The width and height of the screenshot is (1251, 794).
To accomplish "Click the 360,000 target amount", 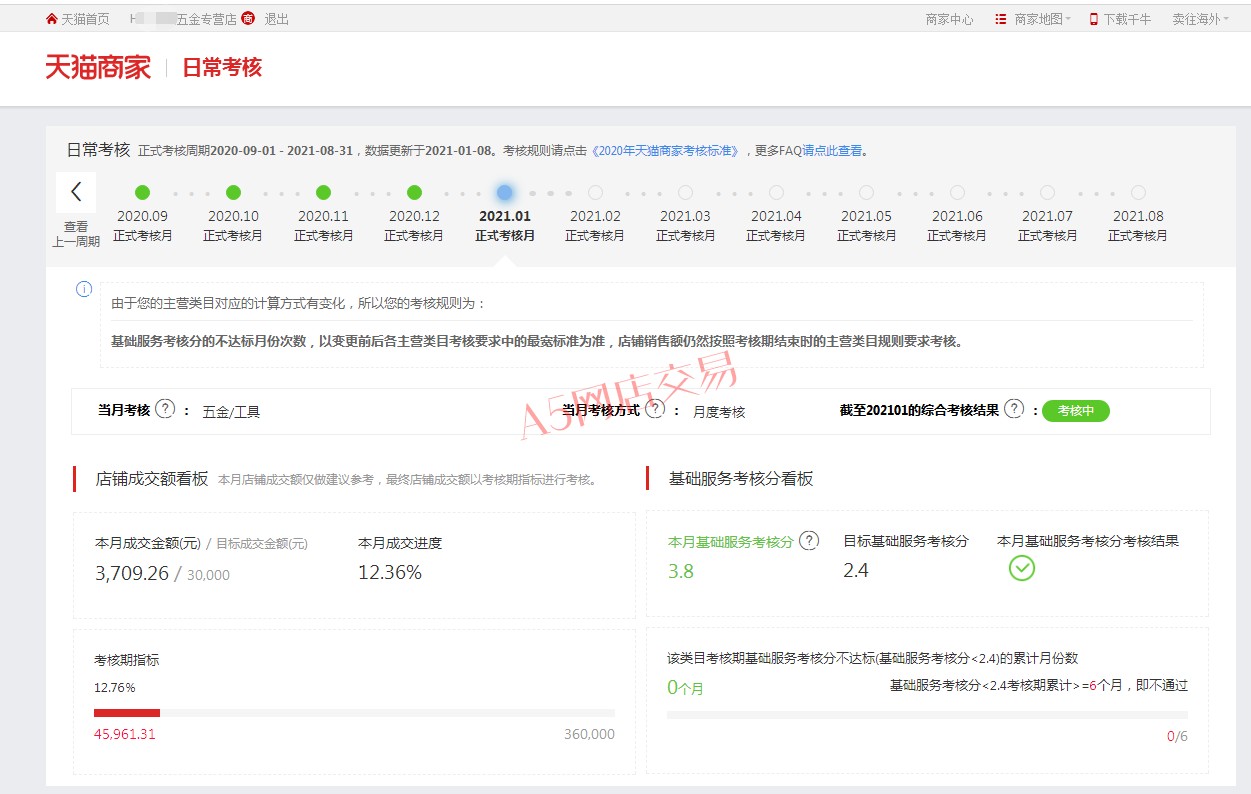I will (589, 734).
